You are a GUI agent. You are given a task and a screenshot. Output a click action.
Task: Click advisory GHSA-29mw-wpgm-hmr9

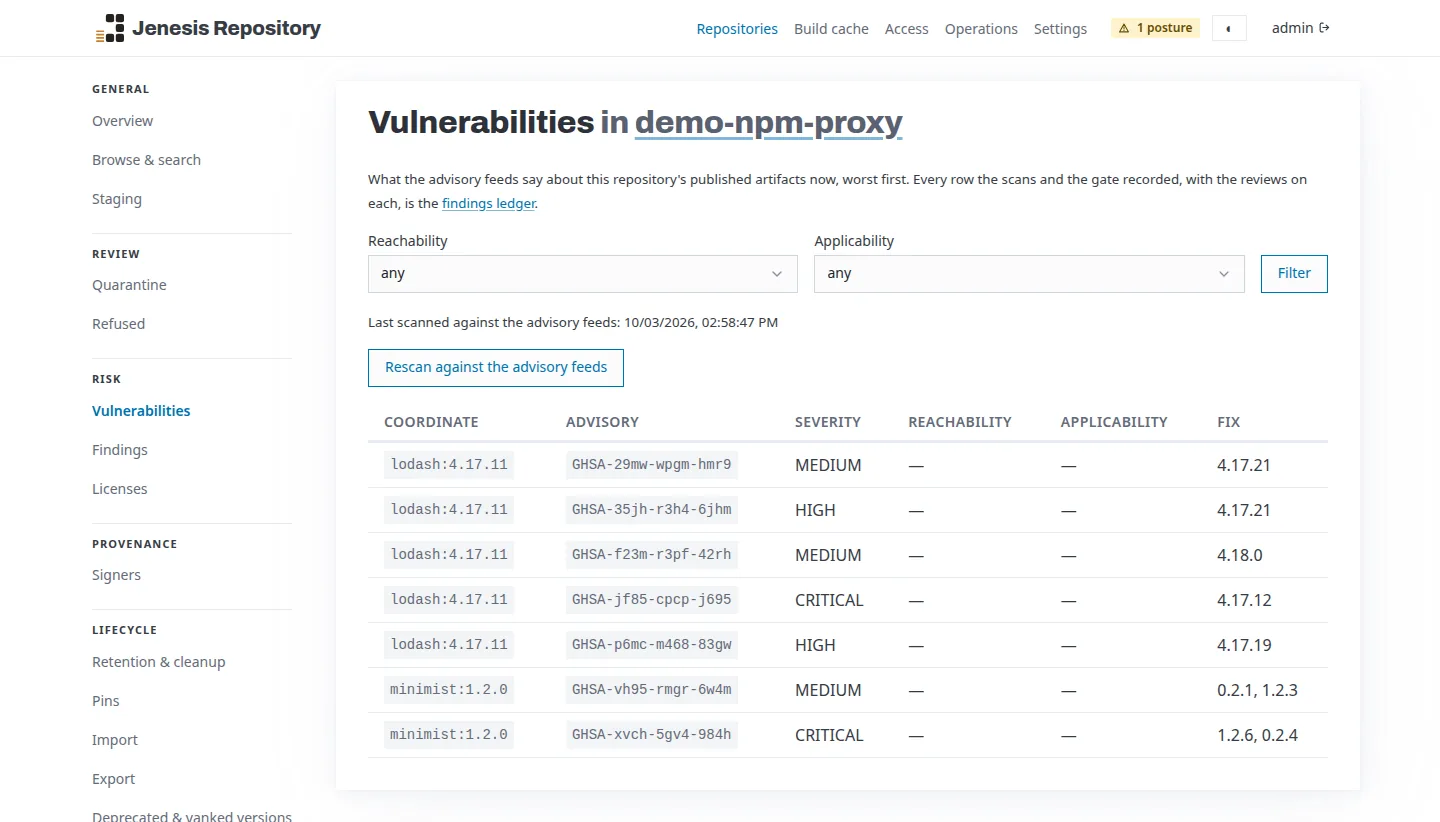[x=652, y=465]
